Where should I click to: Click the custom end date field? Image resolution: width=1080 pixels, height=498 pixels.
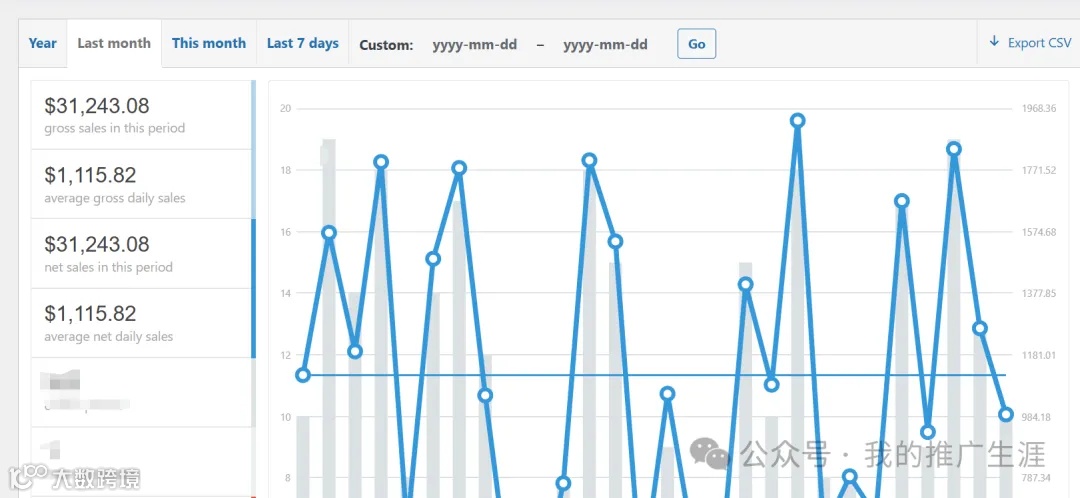pyautogui.click(x=605, y=45)
